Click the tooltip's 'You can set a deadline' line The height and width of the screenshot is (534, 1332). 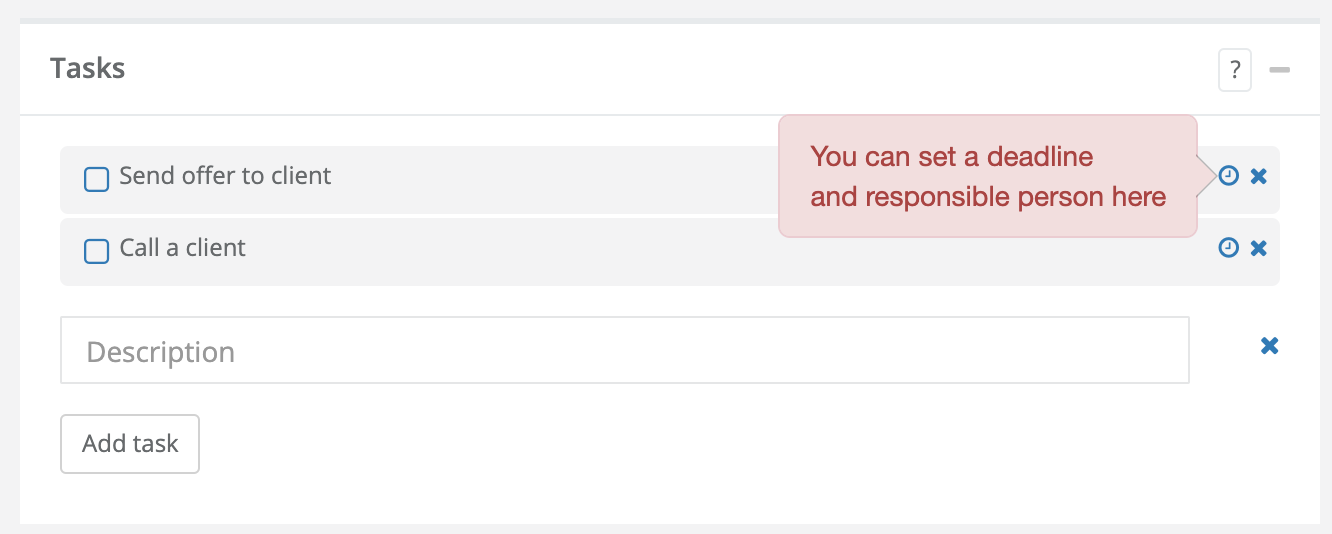951,157
